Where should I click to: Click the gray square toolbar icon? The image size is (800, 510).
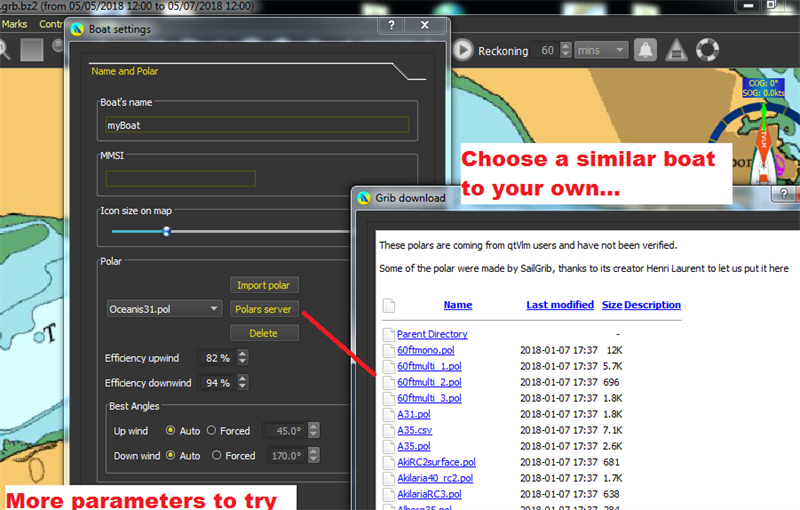pos(33,49)
